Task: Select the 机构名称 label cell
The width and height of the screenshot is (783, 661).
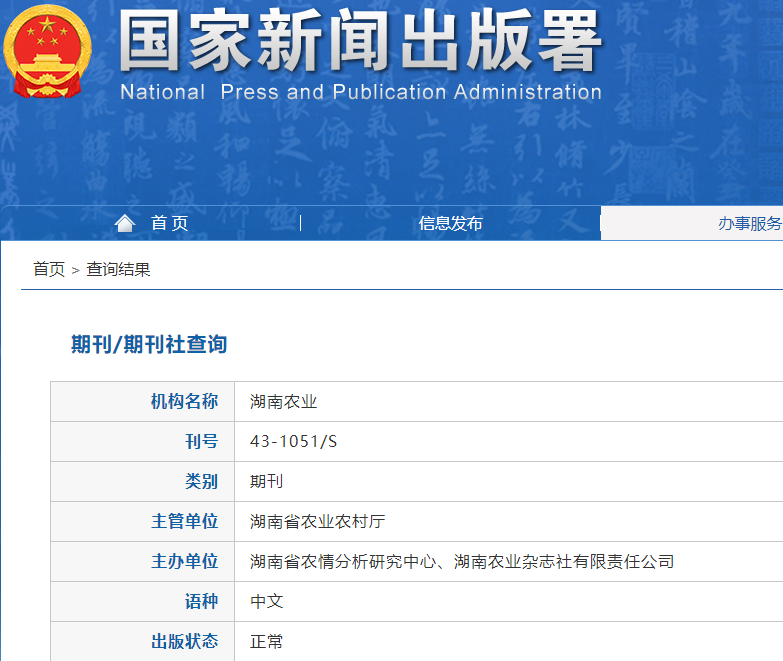Action: tap(143, 401)
